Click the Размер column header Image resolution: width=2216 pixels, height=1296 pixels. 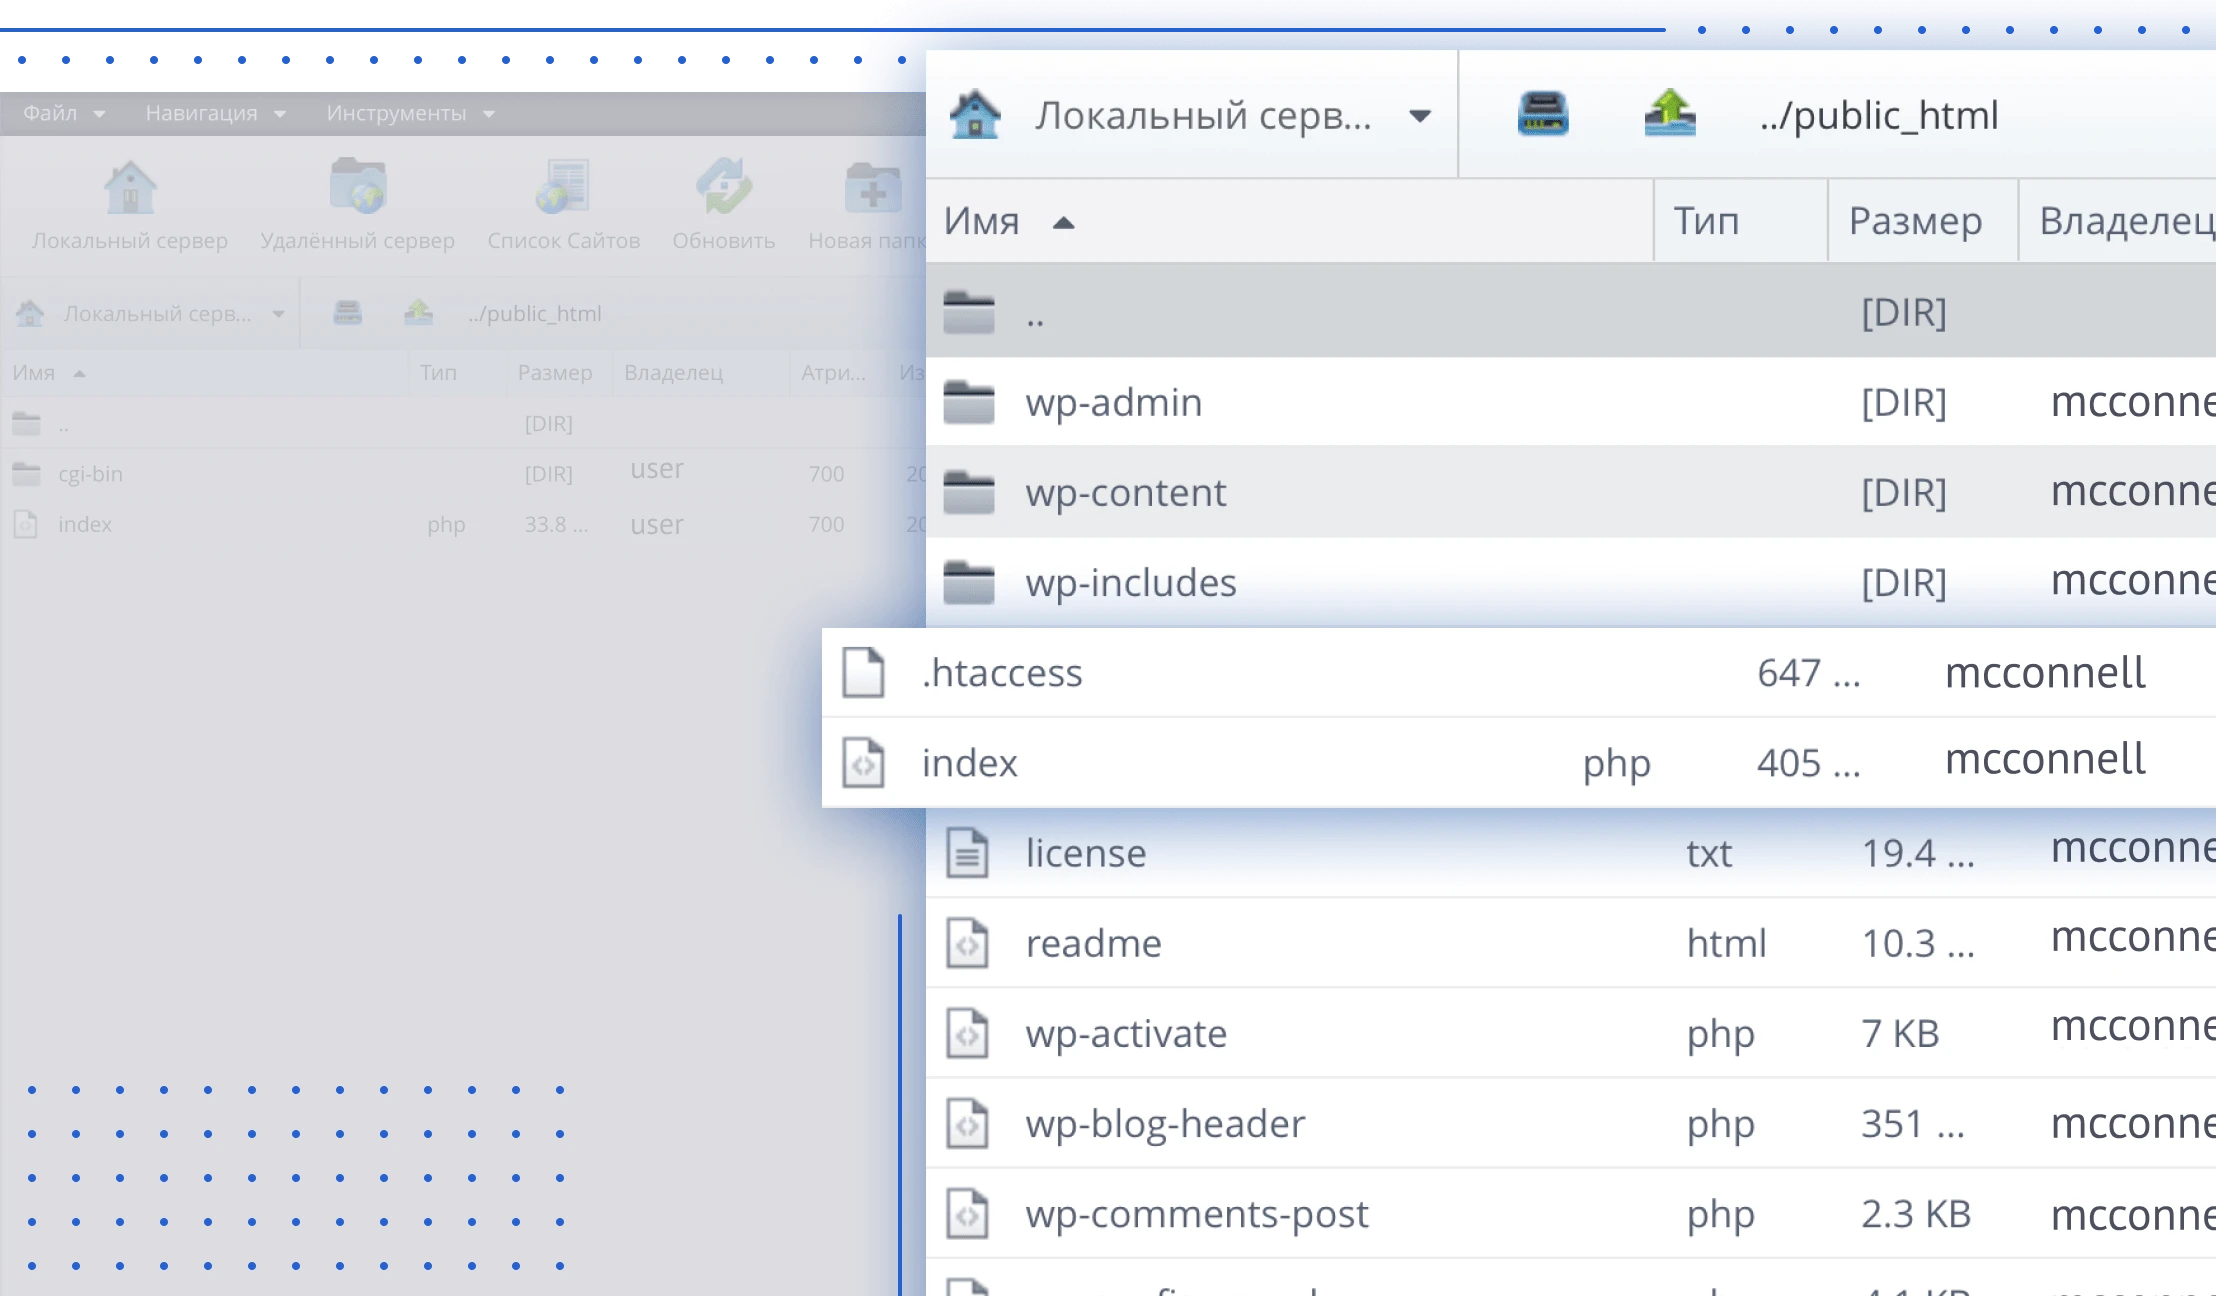pos(1915,221)
